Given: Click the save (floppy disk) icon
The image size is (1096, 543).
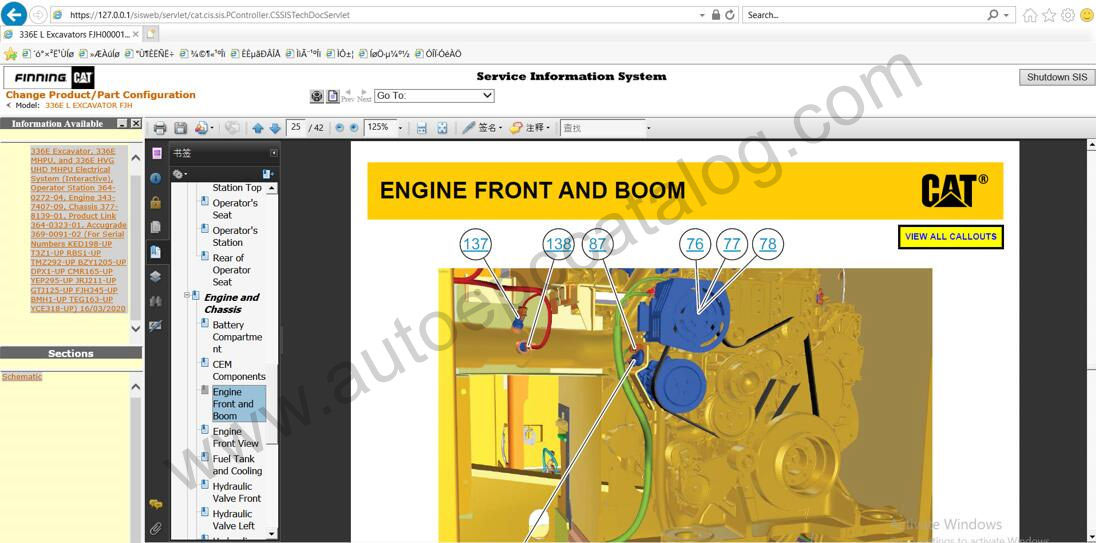Looking at the screenshot, I should (x=181, y=128).
